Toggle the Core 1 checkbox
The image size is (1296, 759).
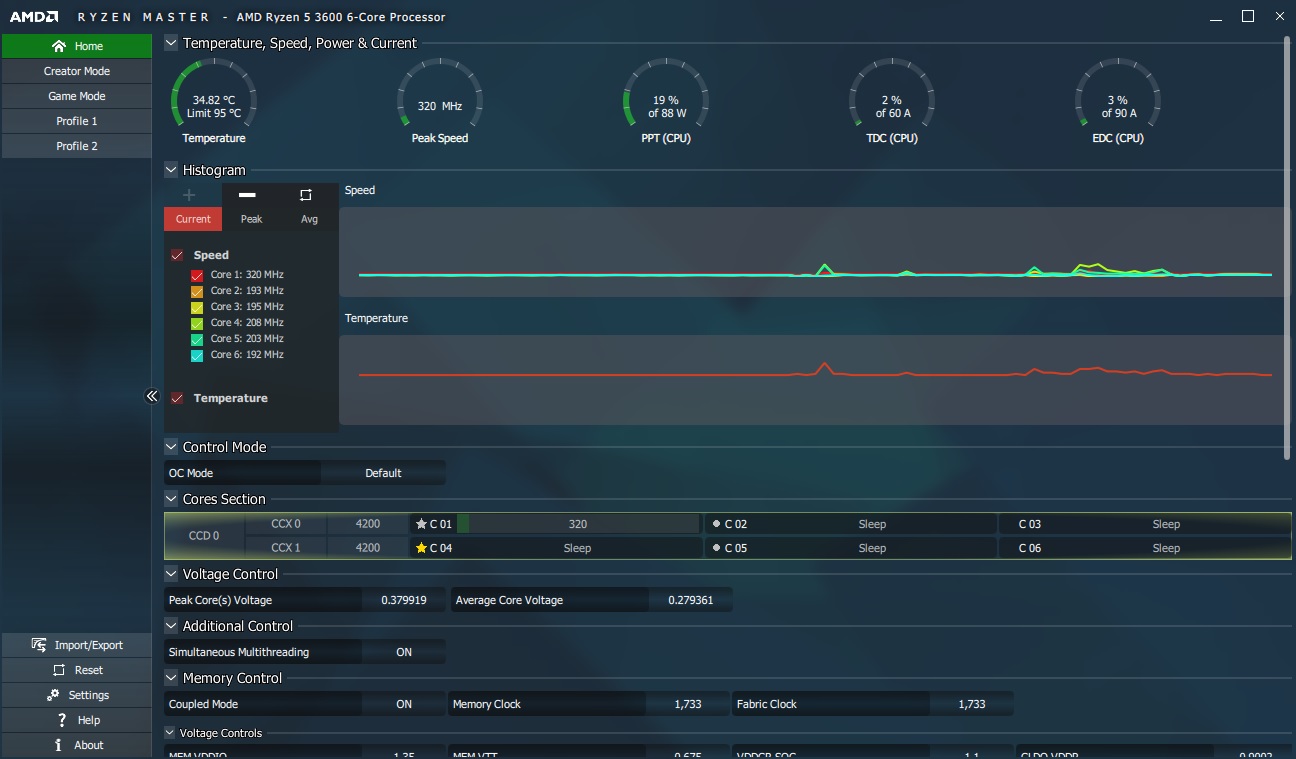(x=197, y=275)
